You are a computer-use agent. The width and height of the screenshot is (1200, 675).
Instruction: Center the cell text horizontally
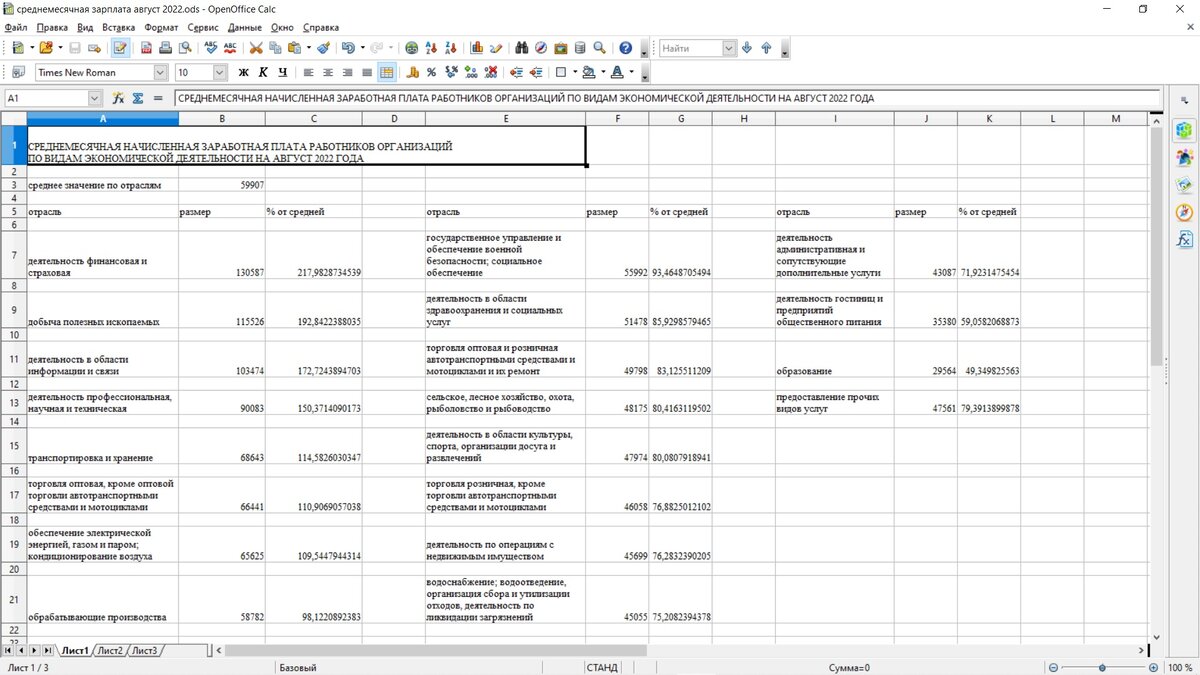[x=328, y=72]
